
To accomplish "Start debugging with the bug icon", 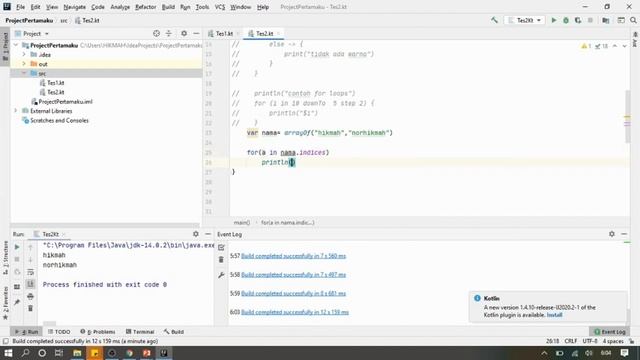I will pyautogui.click(x=566, y=20).
